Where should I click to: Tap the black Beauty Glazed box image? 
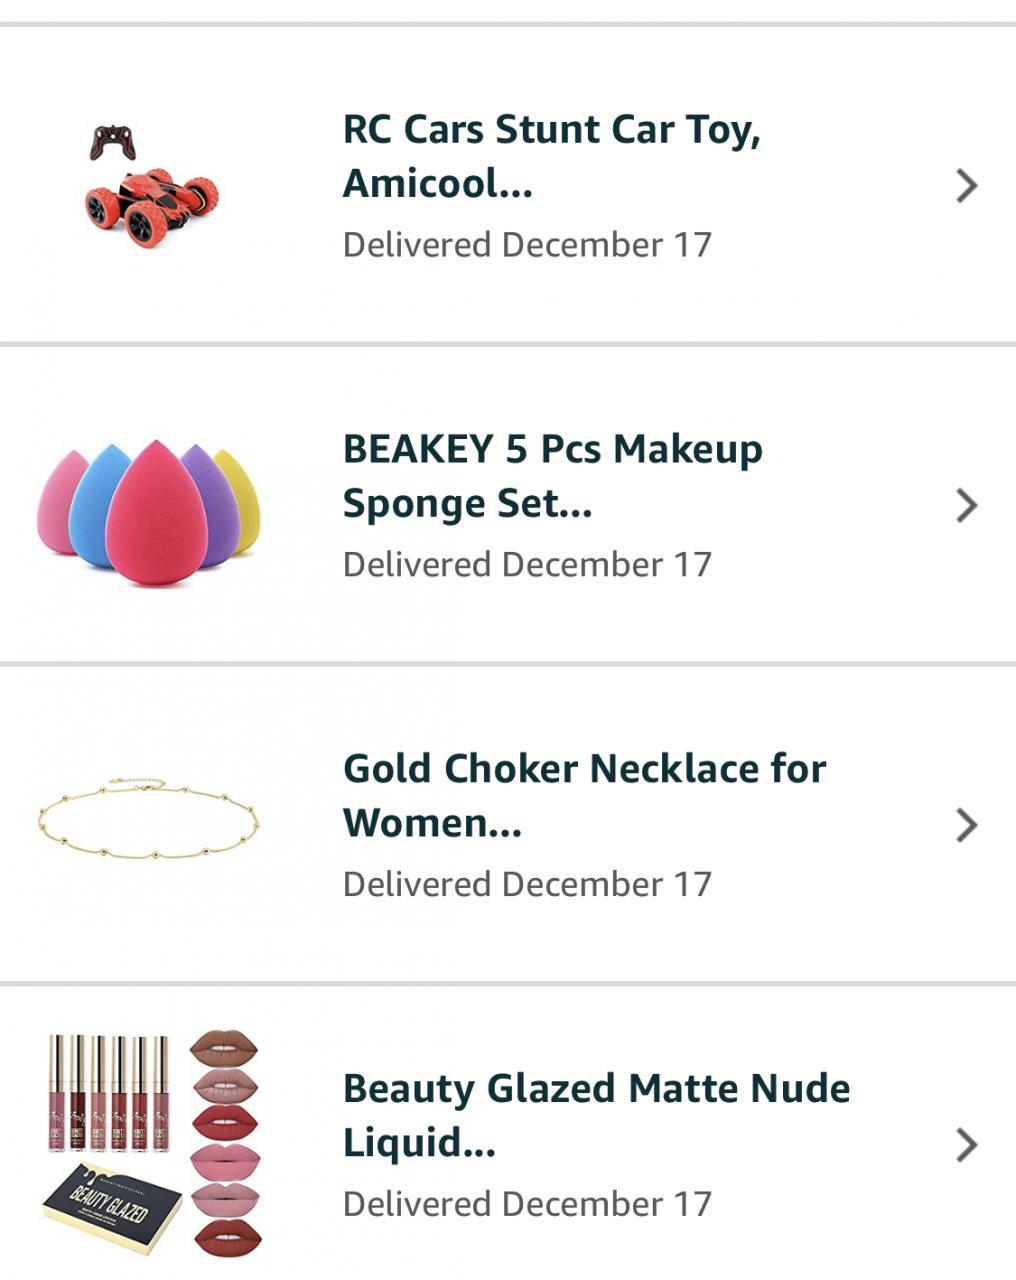point(112,1207)
